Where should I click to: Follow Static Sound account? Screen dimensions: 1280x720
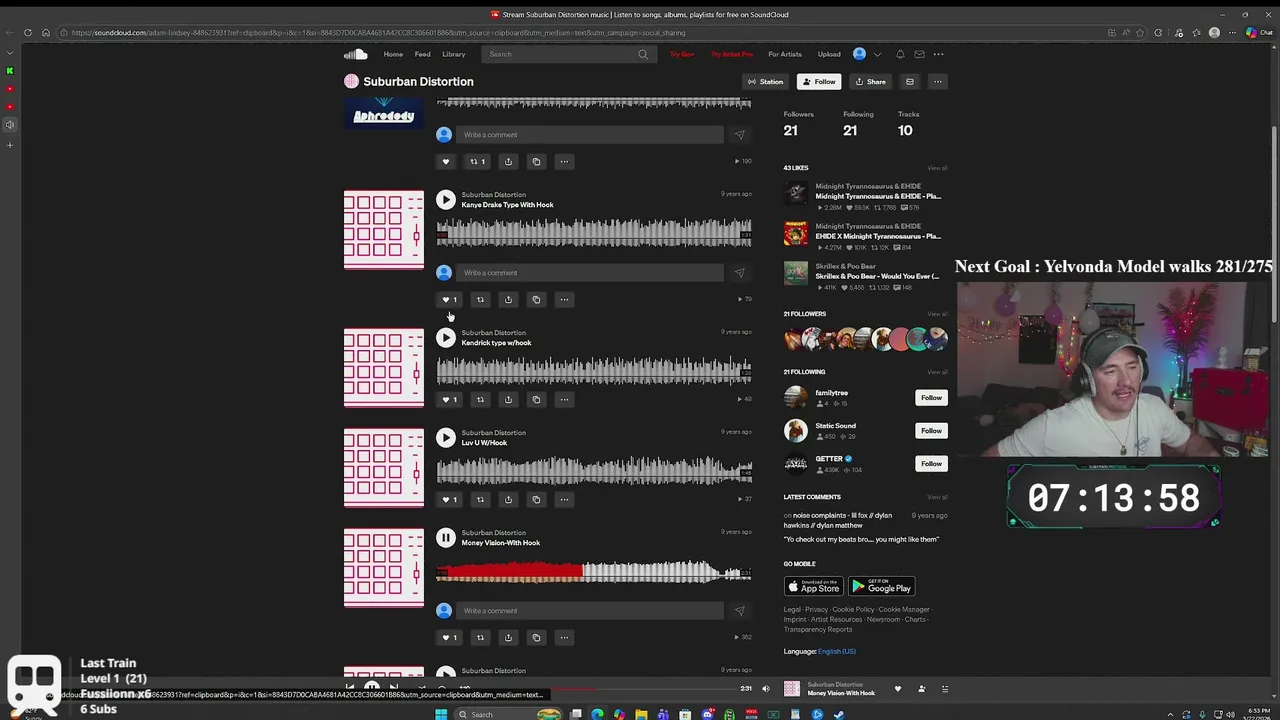point(931,431)
